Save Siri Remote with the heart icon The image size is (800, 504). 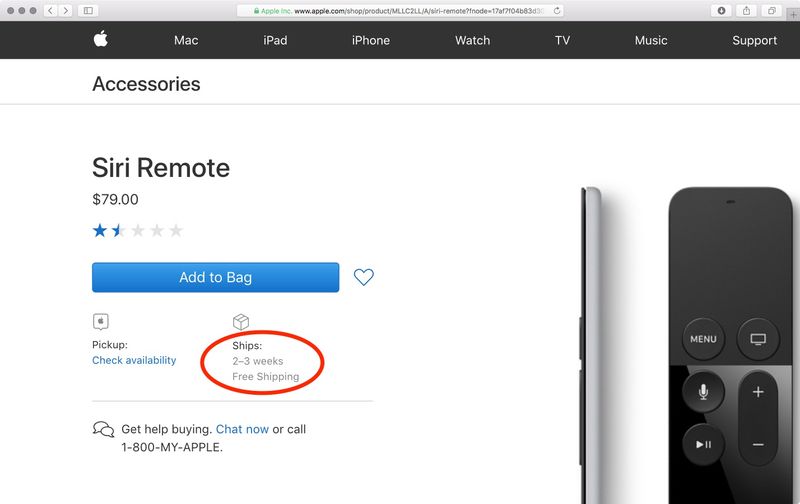coord(364,277)
